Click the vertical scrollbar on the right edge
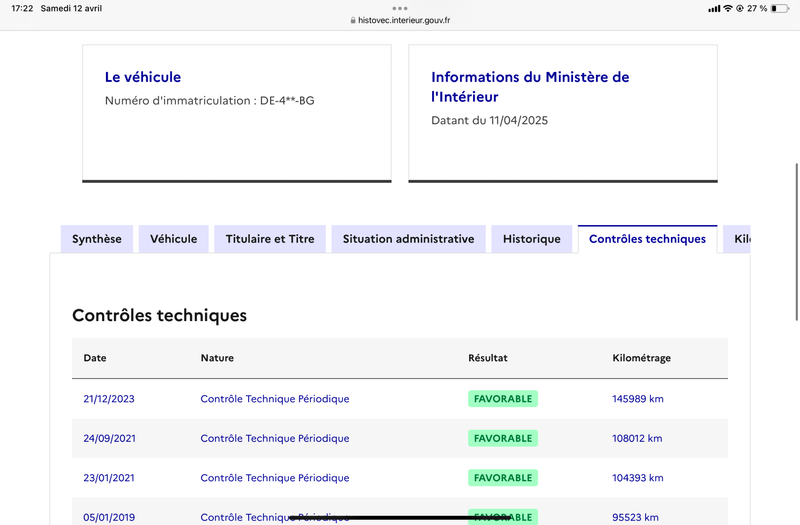The image size is (800, 525). pos(797,242)
